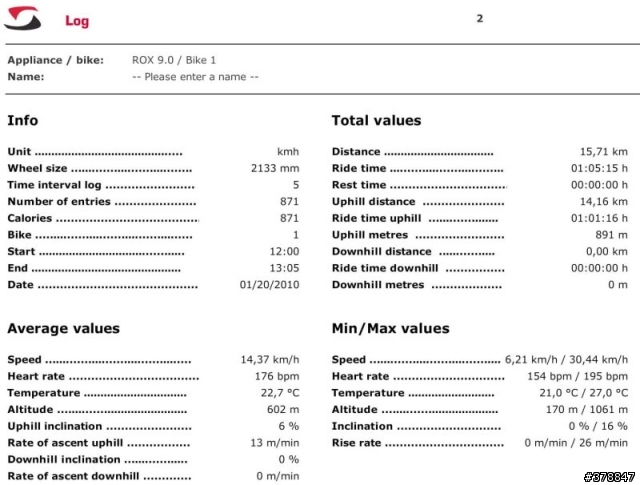Click the min/max Heart rate 154 / 195 bpm
The height and width of the screenshot is (485, 640).
coord(578,376)
